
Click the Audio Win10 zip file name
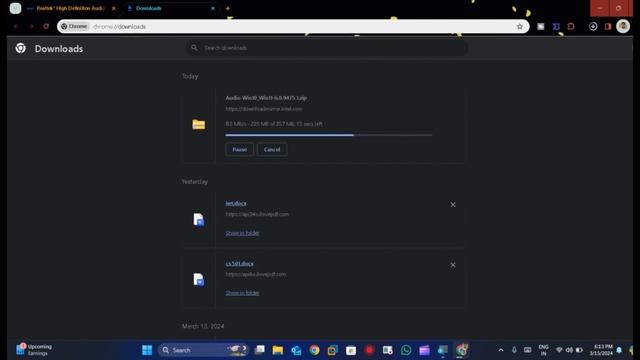pos(266,98)
